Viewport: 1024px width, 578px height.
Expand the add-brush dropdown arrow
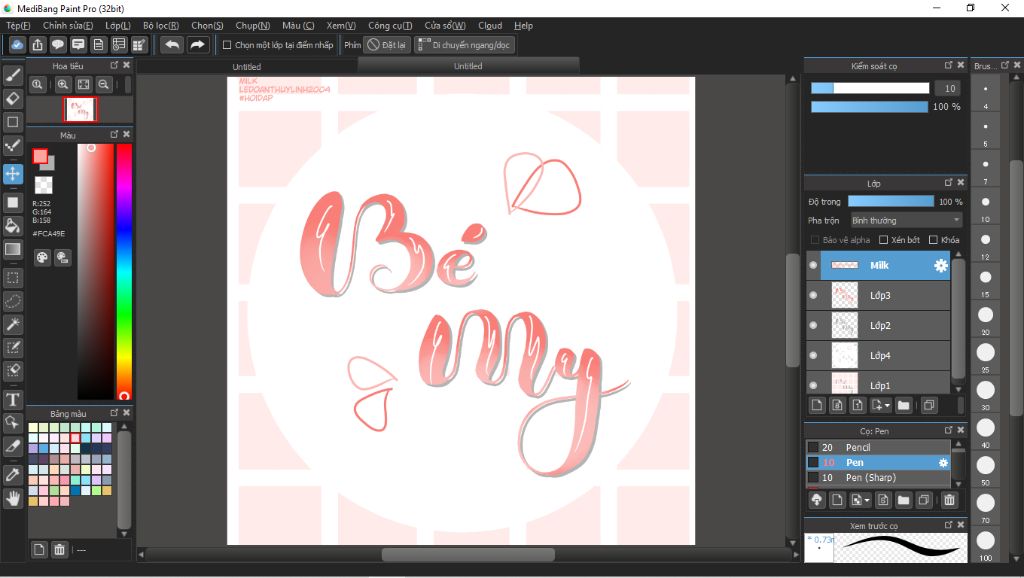point(867,500)
